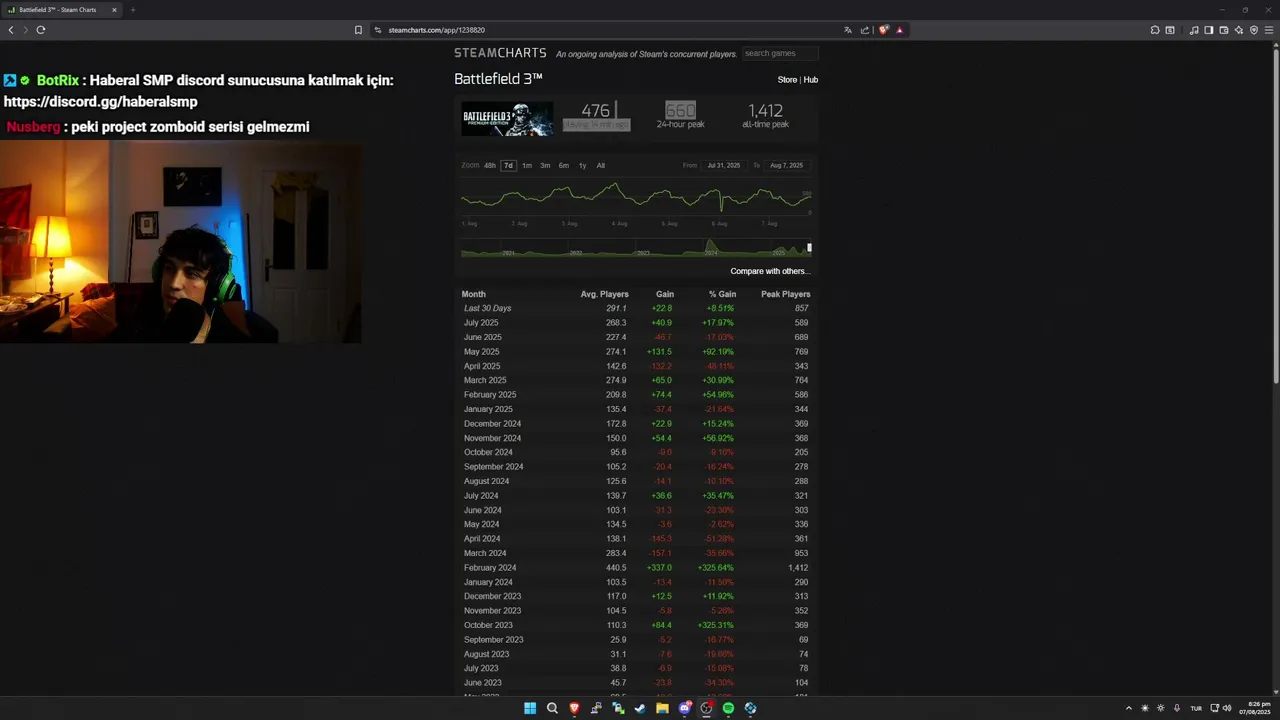Click the Brave Rewards triangle icon
Viewport: 1280px width, 720px height.
click(899, 30)
